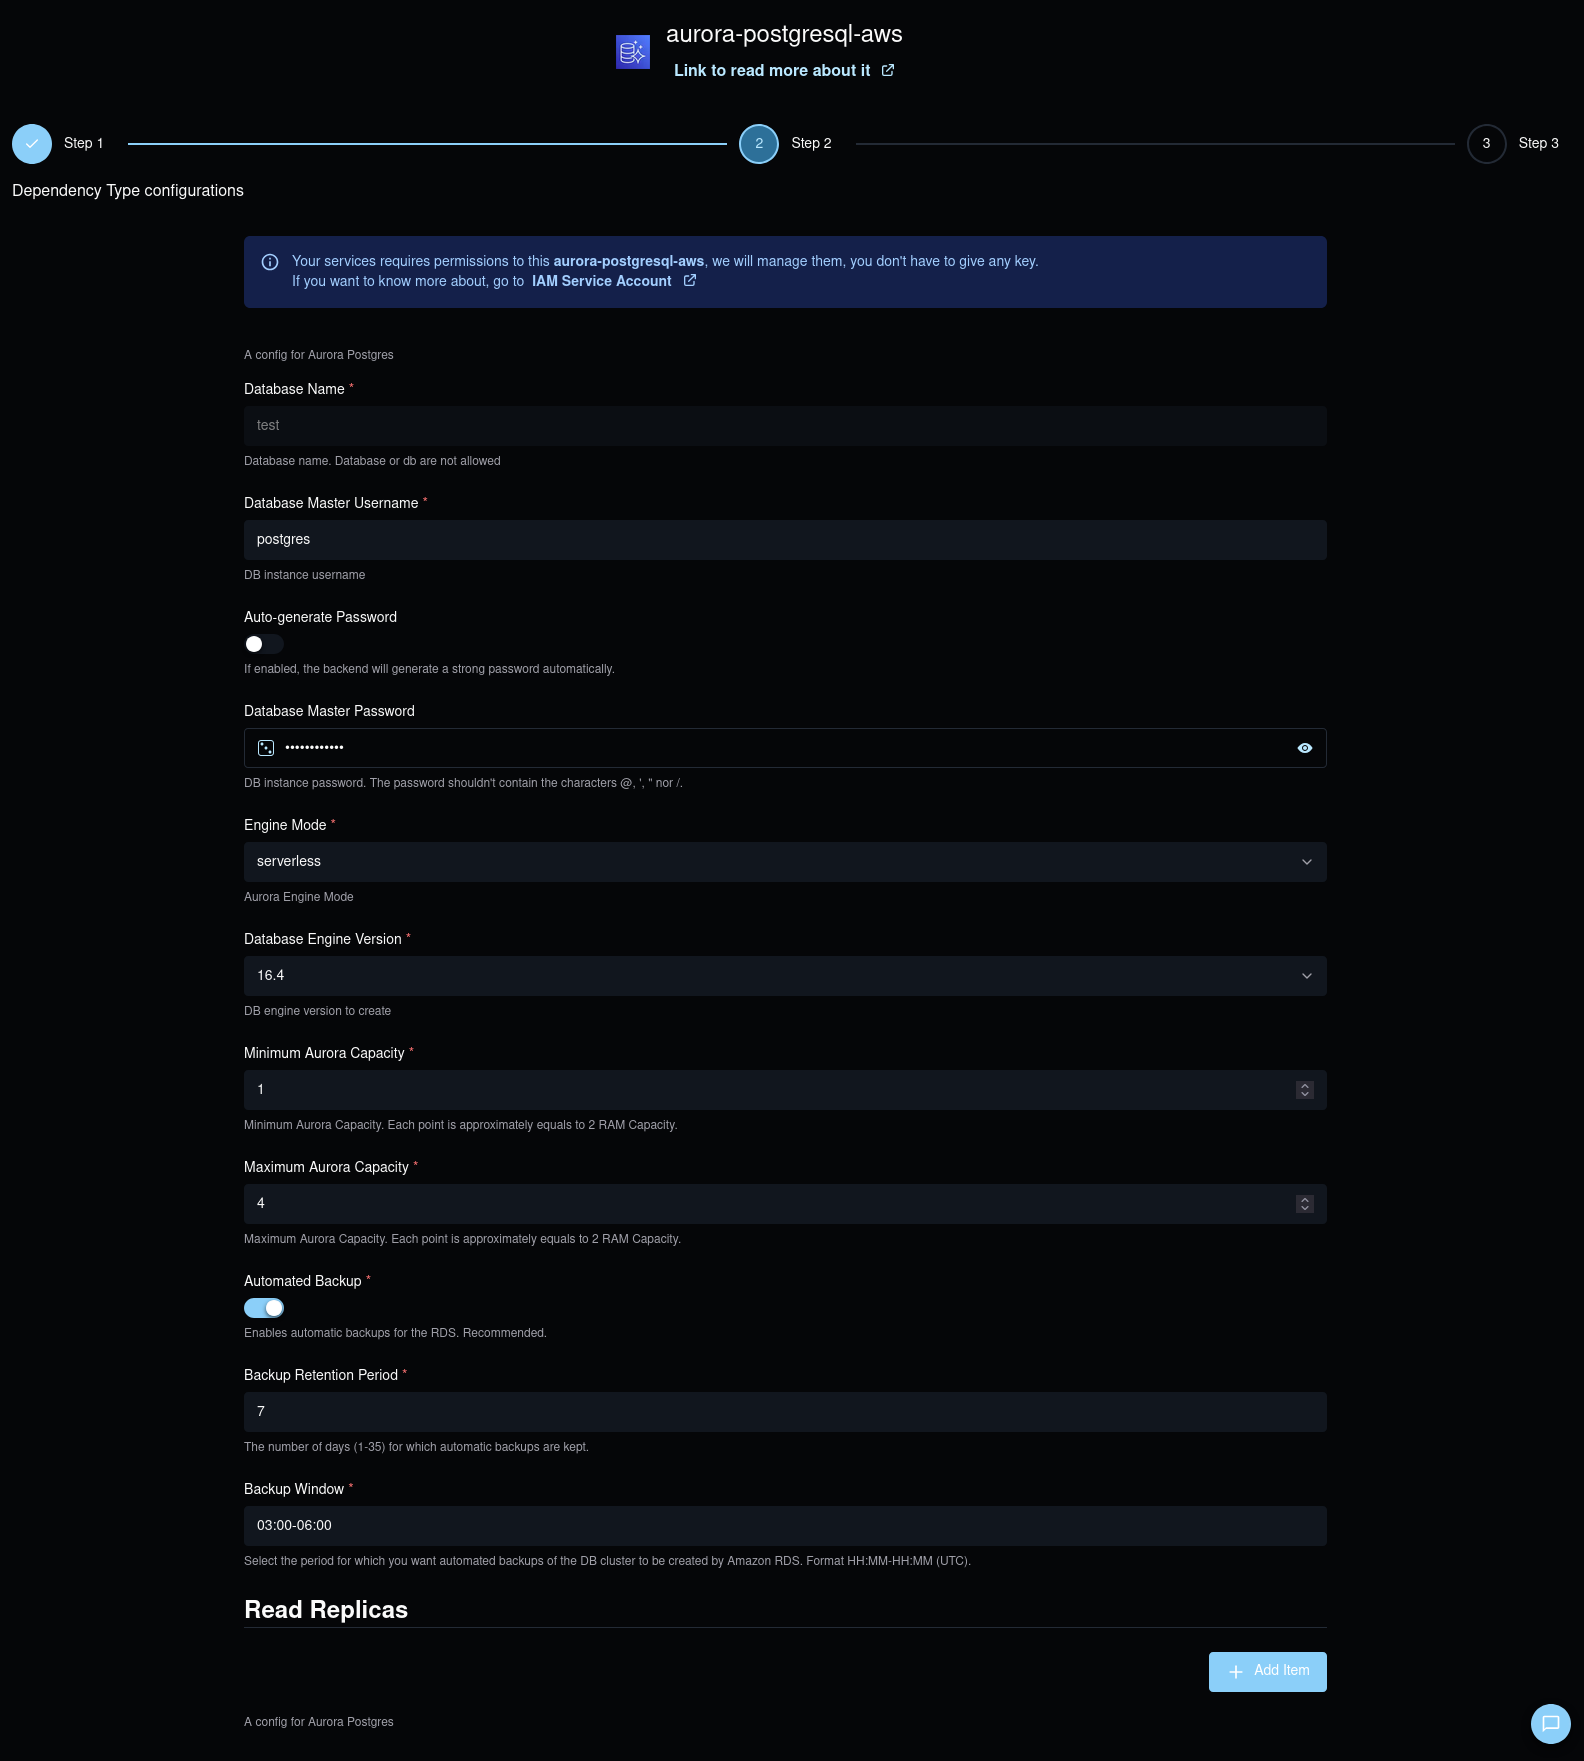1584x1761 pixels.
Task: Enable the Auto-generate Password toggle
Action: [x=264, y=644]
